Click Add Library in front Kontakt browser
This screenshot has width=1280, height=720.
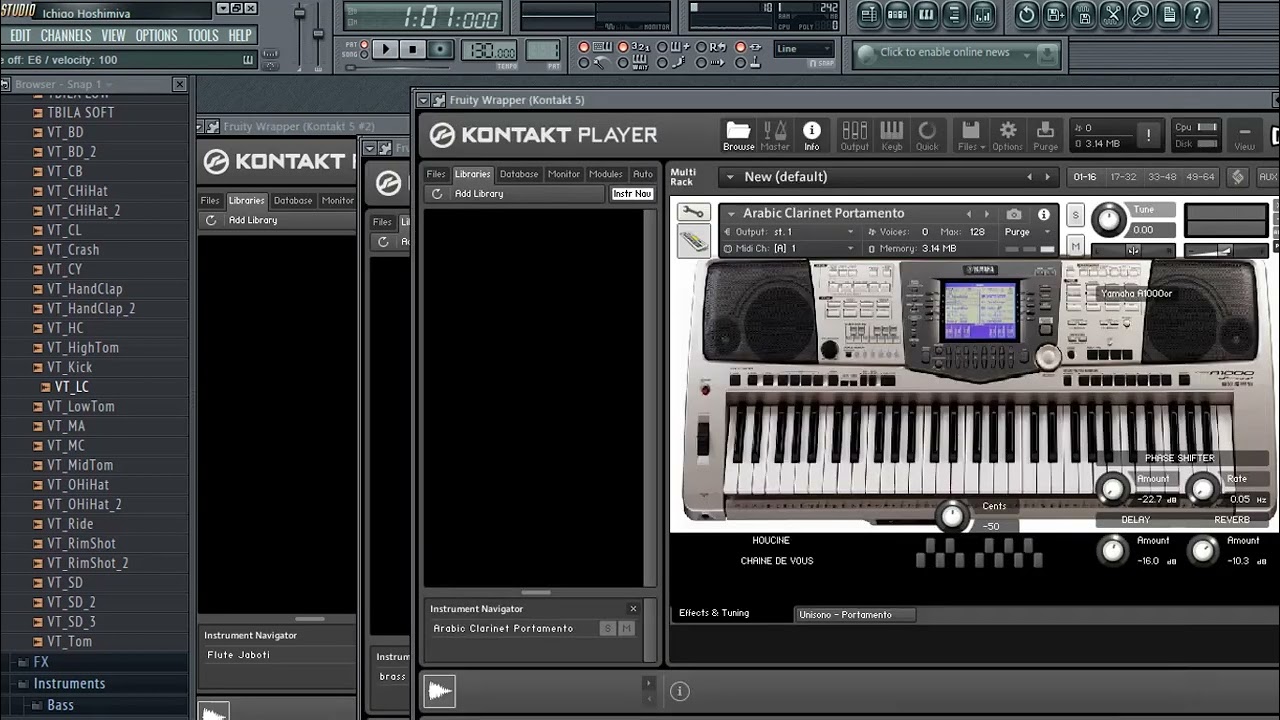[479, 194]
